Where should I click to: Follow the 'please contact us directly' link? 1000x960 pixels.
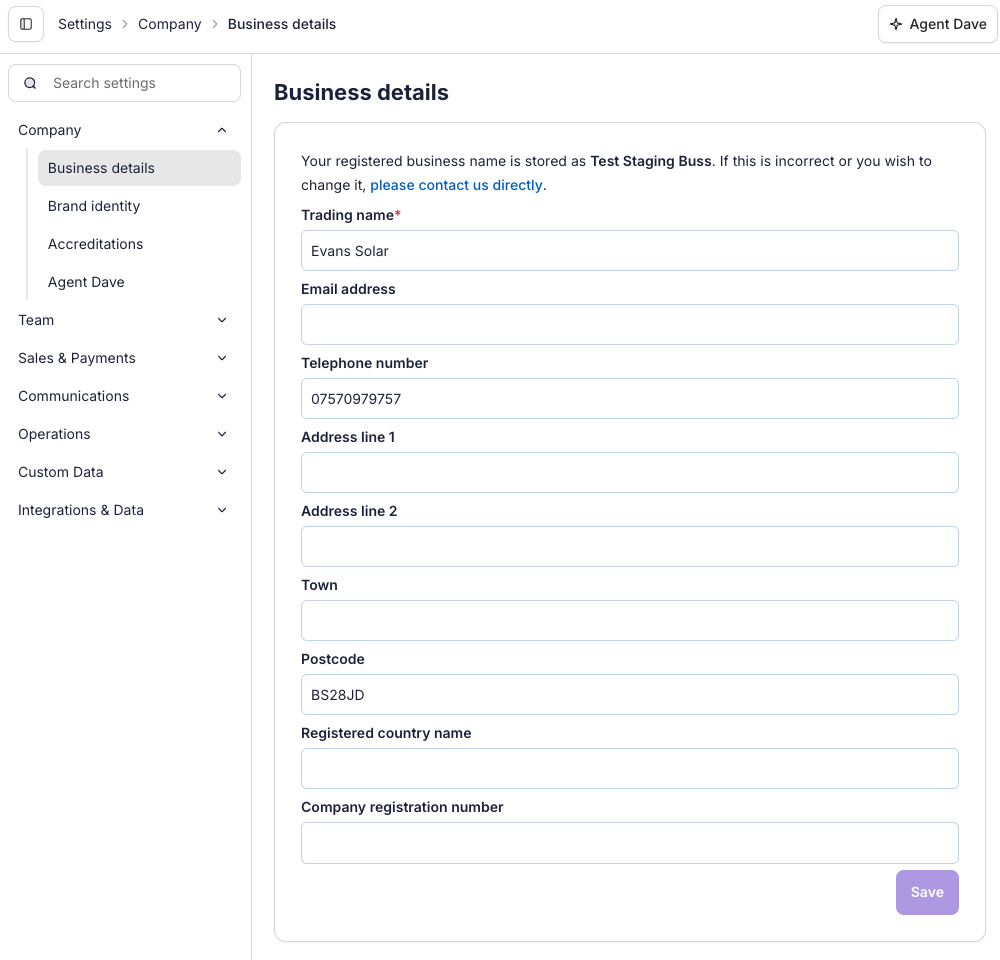point(457,185)
